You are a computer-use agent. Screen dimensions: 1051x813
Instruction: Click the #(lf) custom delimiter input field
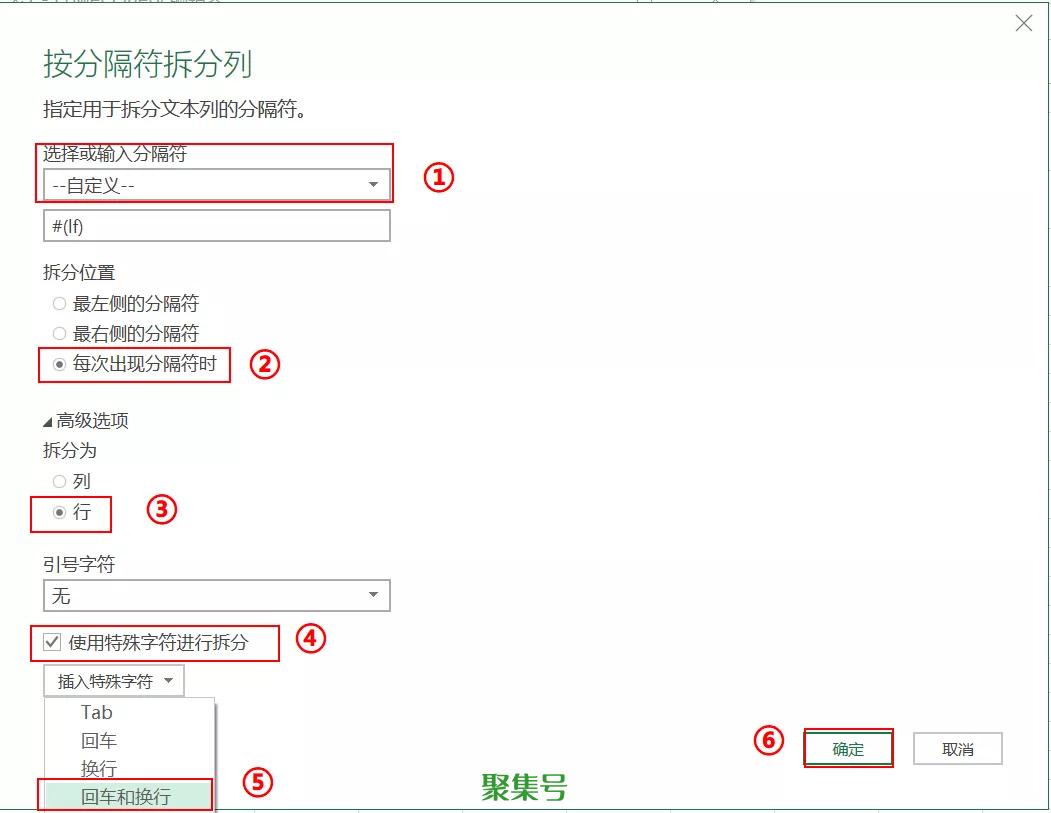216,226
